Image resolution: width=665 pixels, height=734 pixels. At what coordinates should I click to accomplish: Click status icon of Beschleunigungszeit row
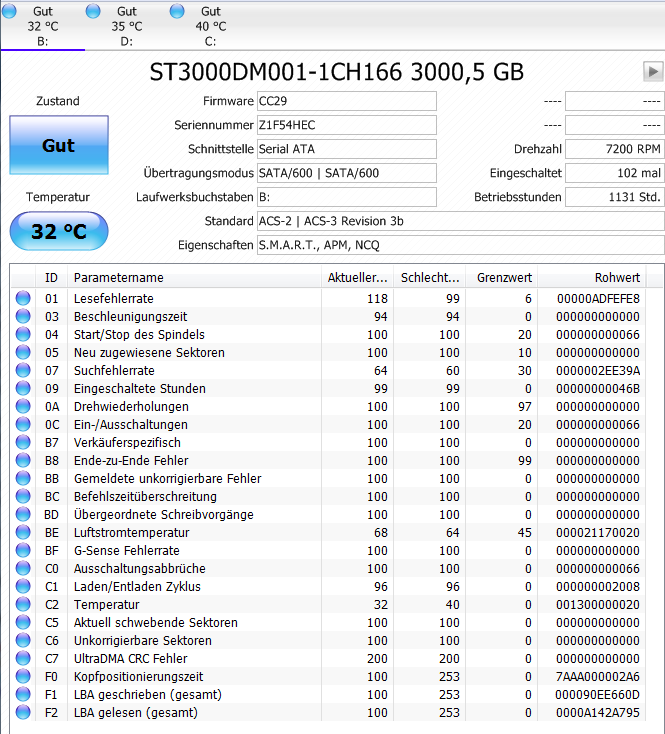pos(23,316)
